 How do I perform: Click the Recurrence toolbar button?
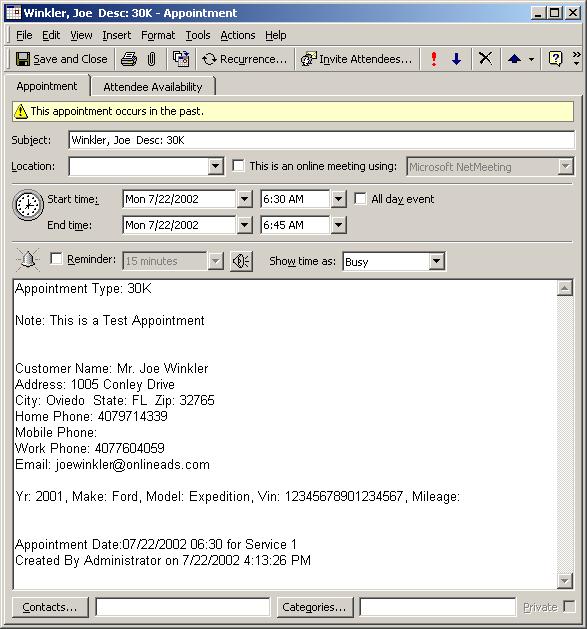(244, 59)
